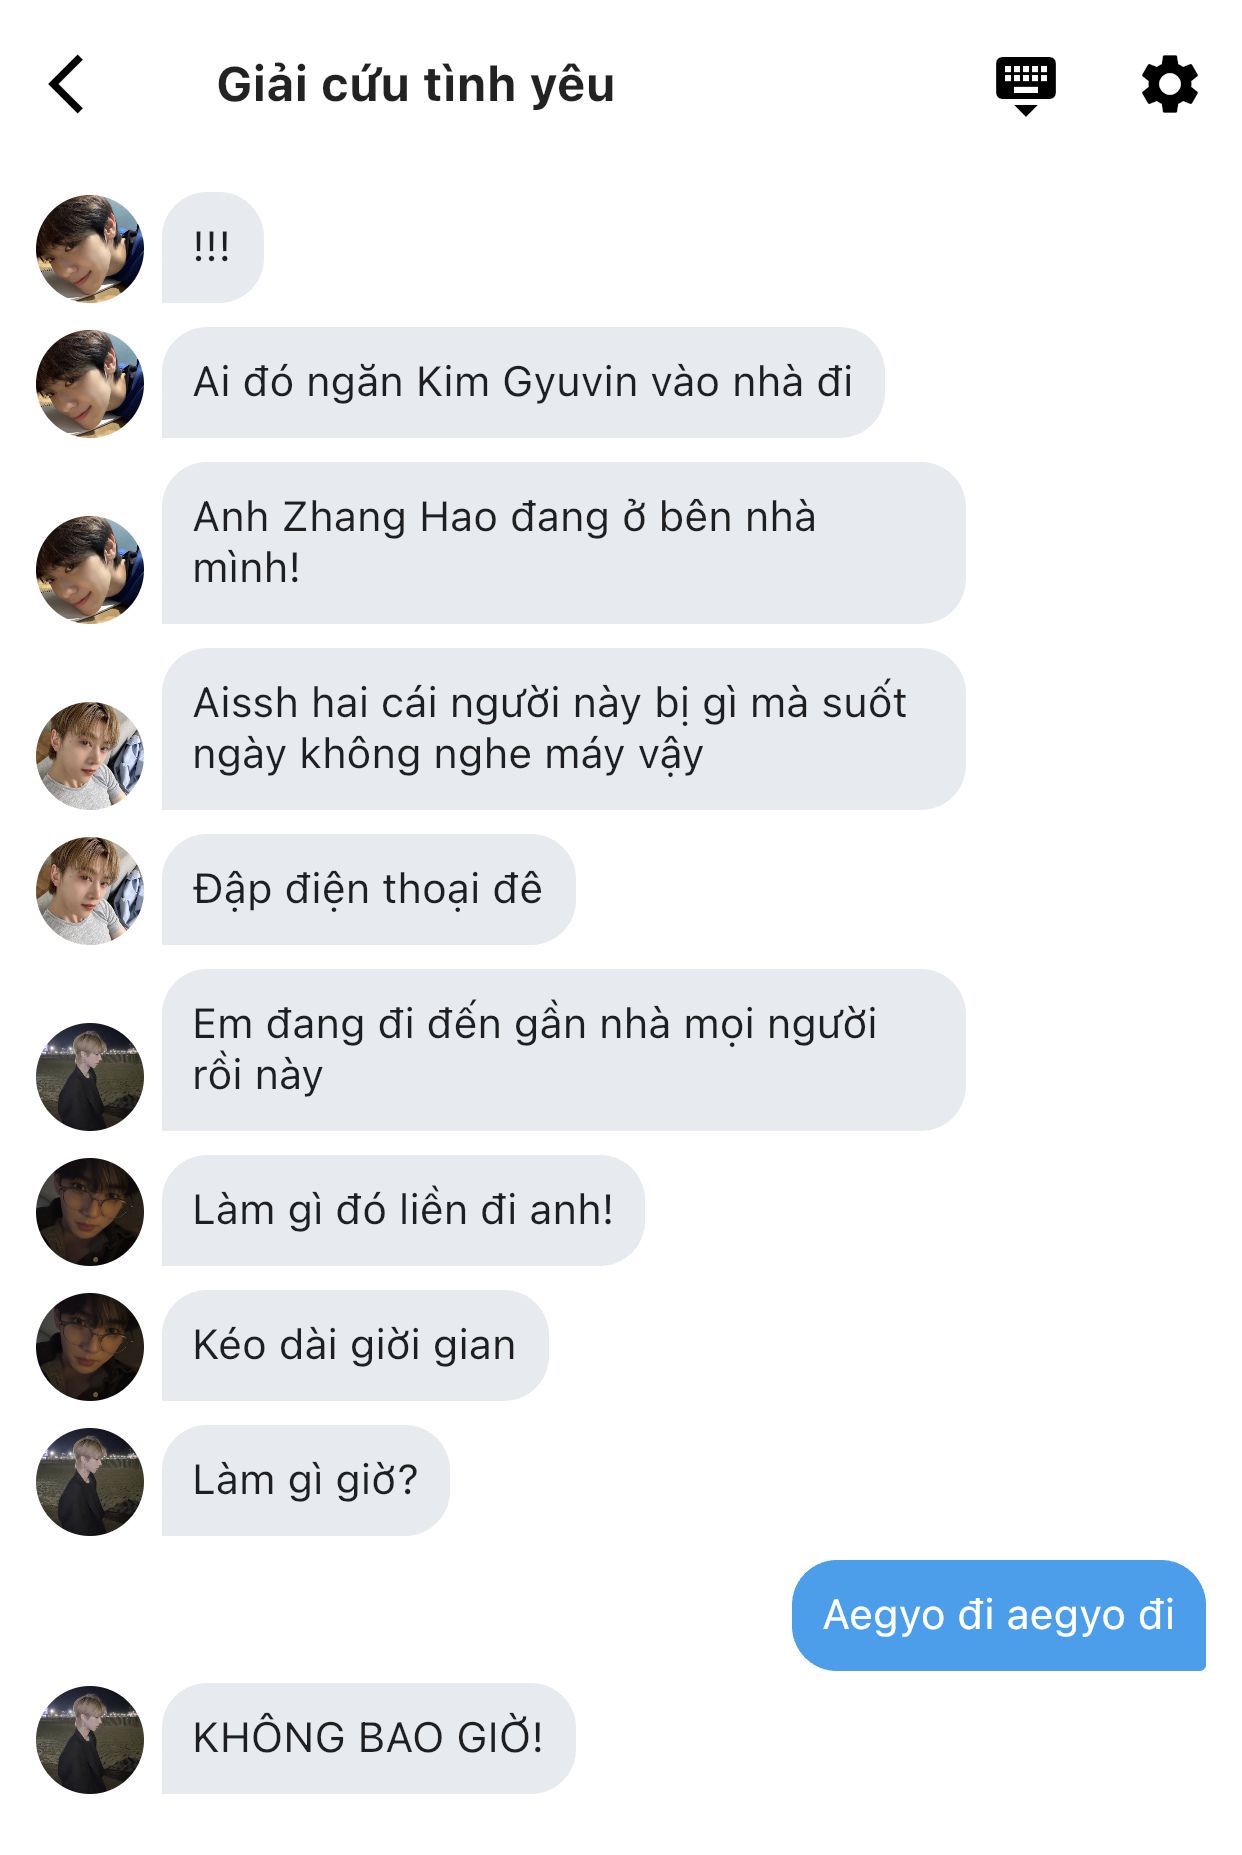Select the "Em đang đi đến gần nhà" message
1242x1855 pixels.
point(563,1050)
